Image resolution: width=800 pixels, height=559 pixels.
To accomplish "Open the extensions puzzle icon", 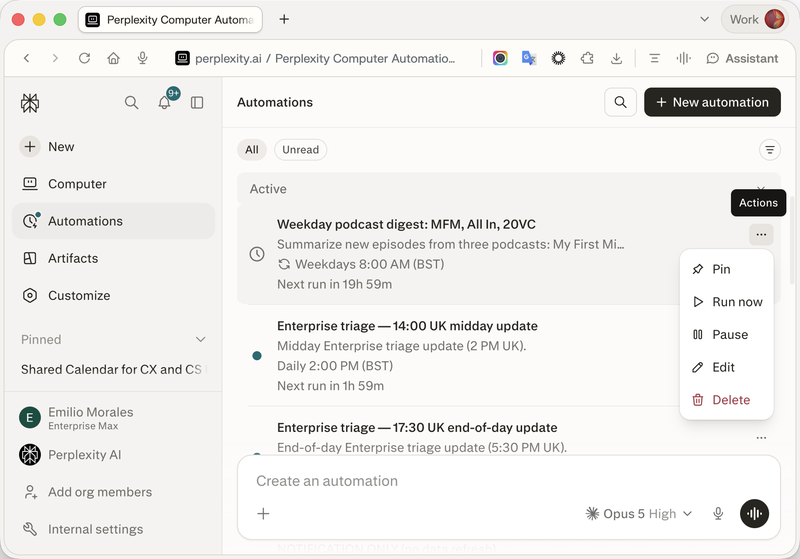I will point(587,58).
